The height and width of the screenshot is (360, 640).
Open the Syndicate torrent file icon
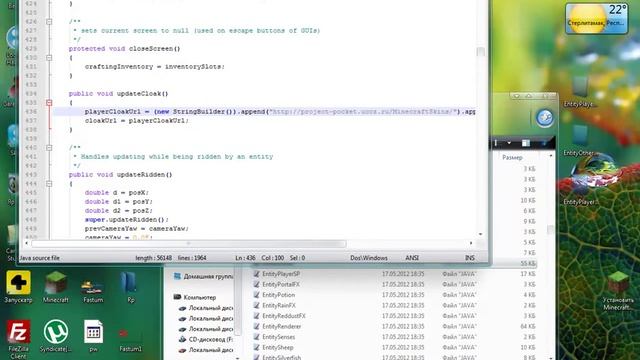click(x=56, y=336)
